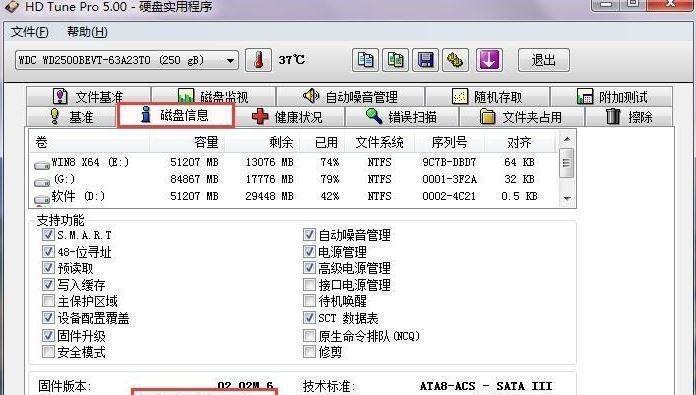Toggle the 原生命令排队 (NCQ) checkbox
The width and height of the screenshot is (696, 395).
point(309,335)
